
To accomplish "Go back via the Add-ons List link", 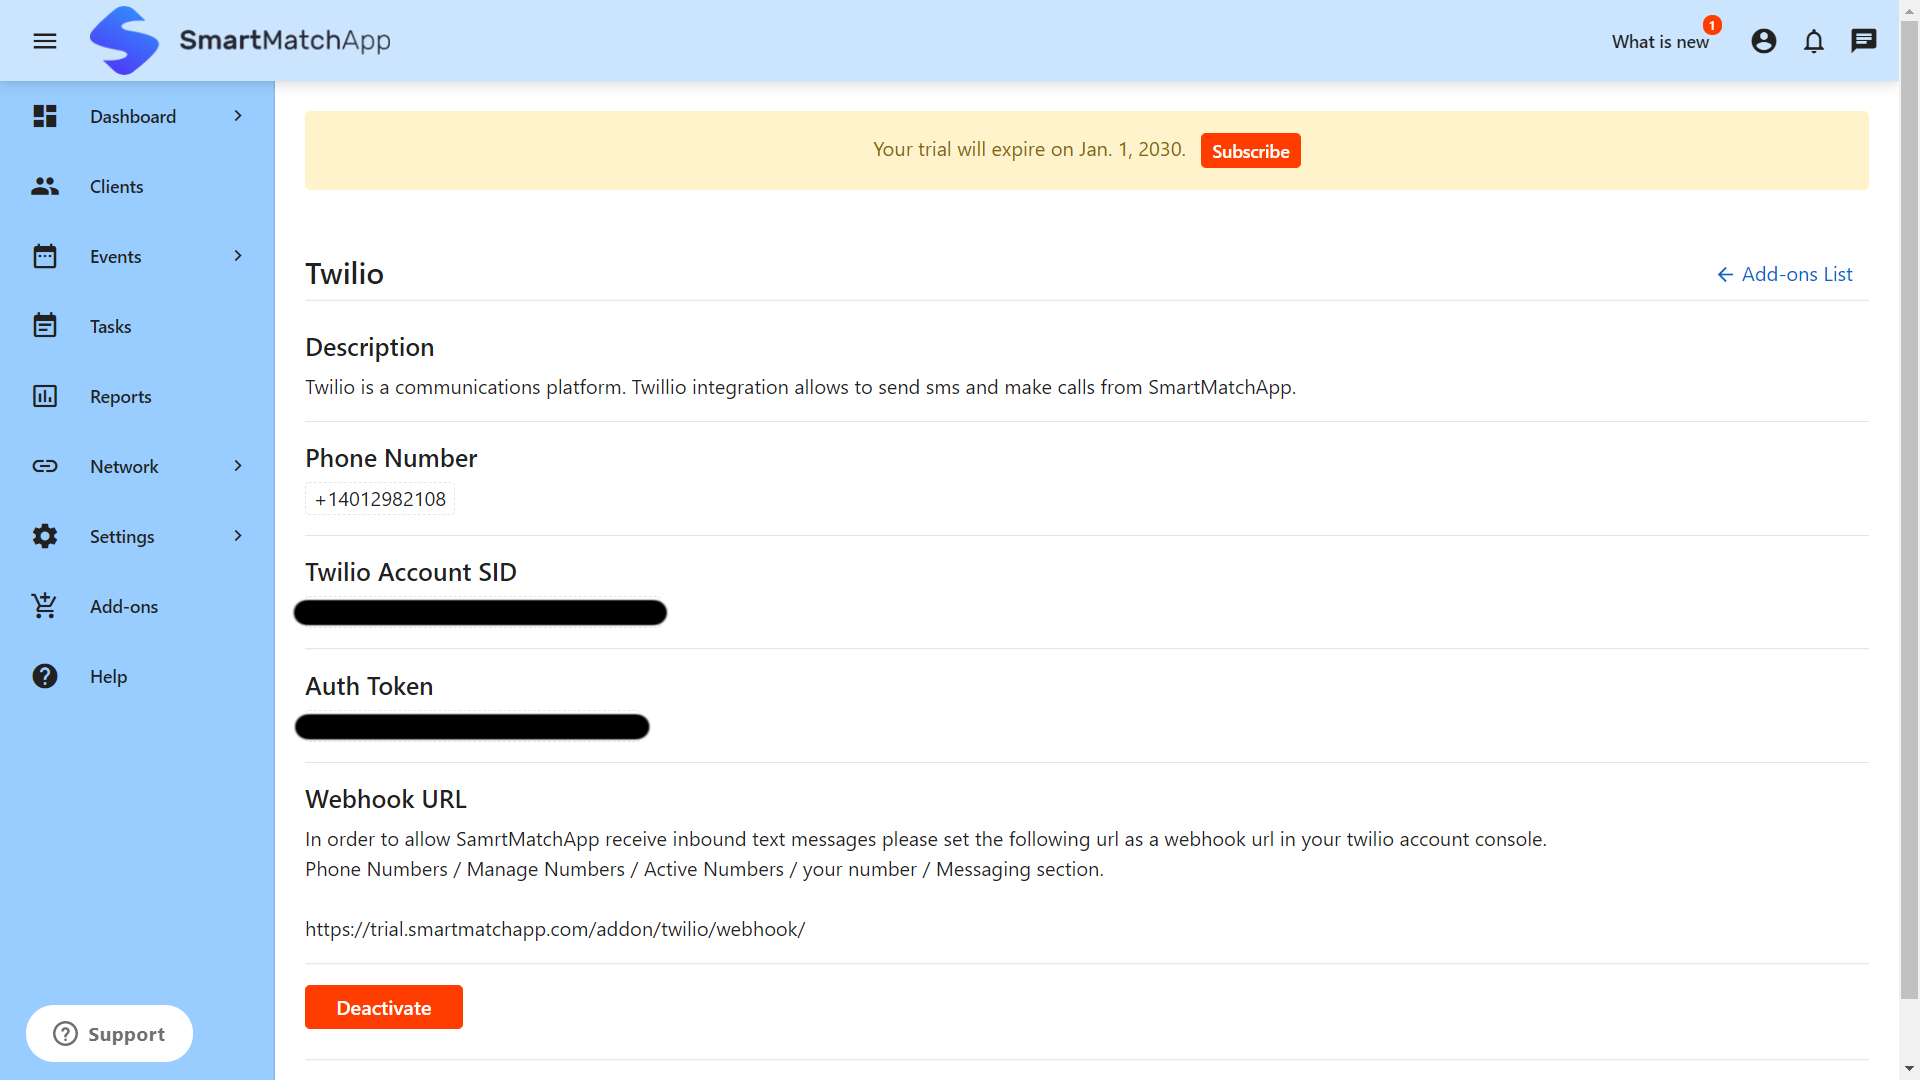I will click(1785, 274).
